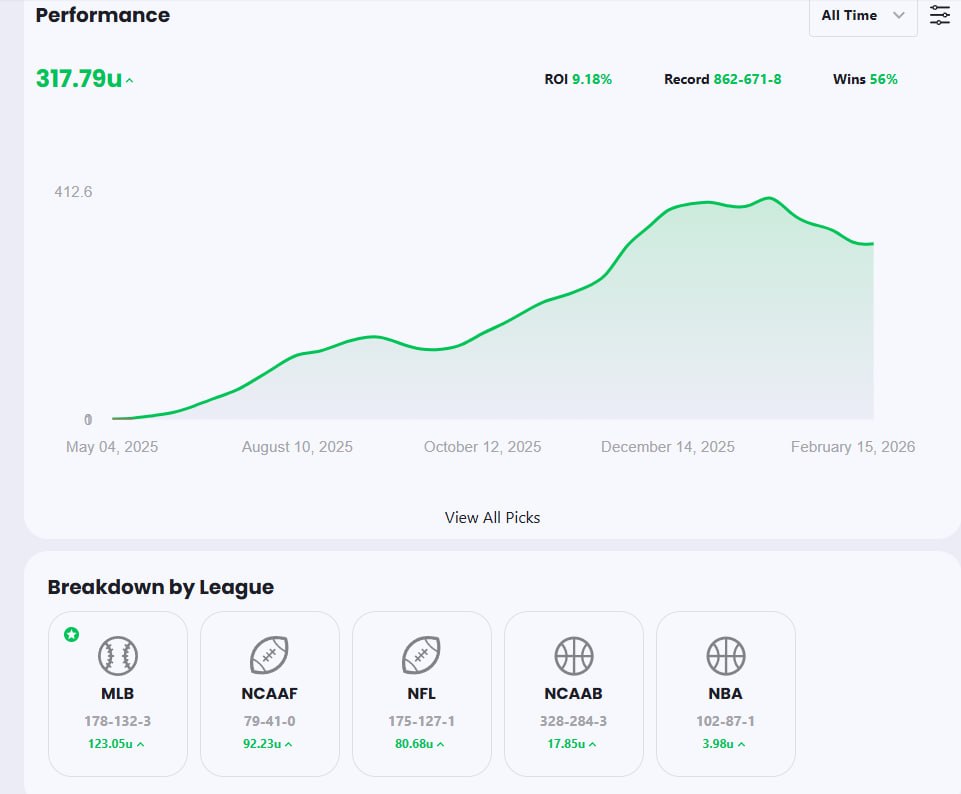Click the 3.98u NBA units value

pos(718,744)
